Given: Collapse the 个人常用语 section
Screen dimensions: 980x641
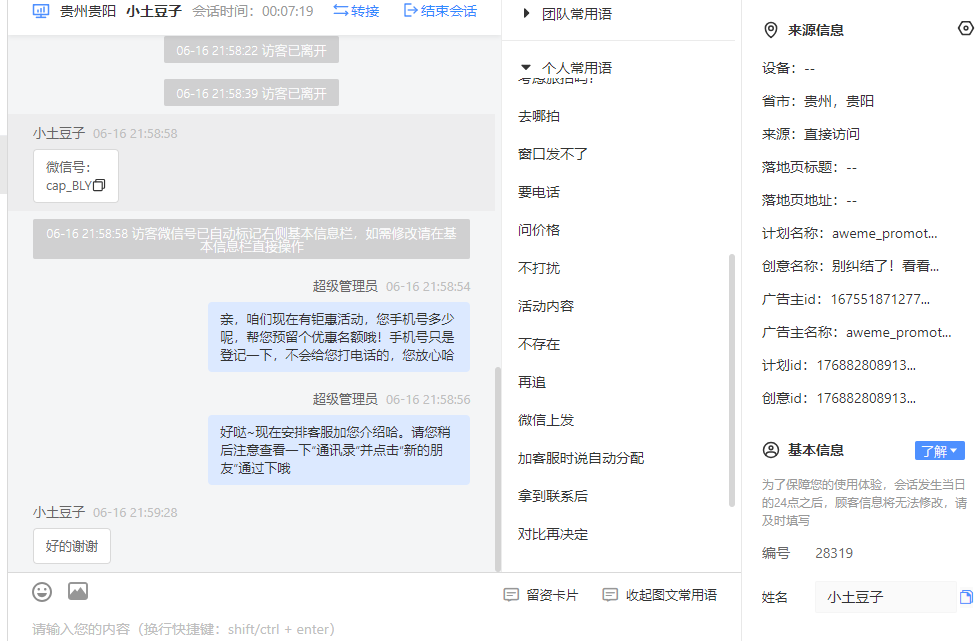Looking at the screenshot, I should 526,67.
